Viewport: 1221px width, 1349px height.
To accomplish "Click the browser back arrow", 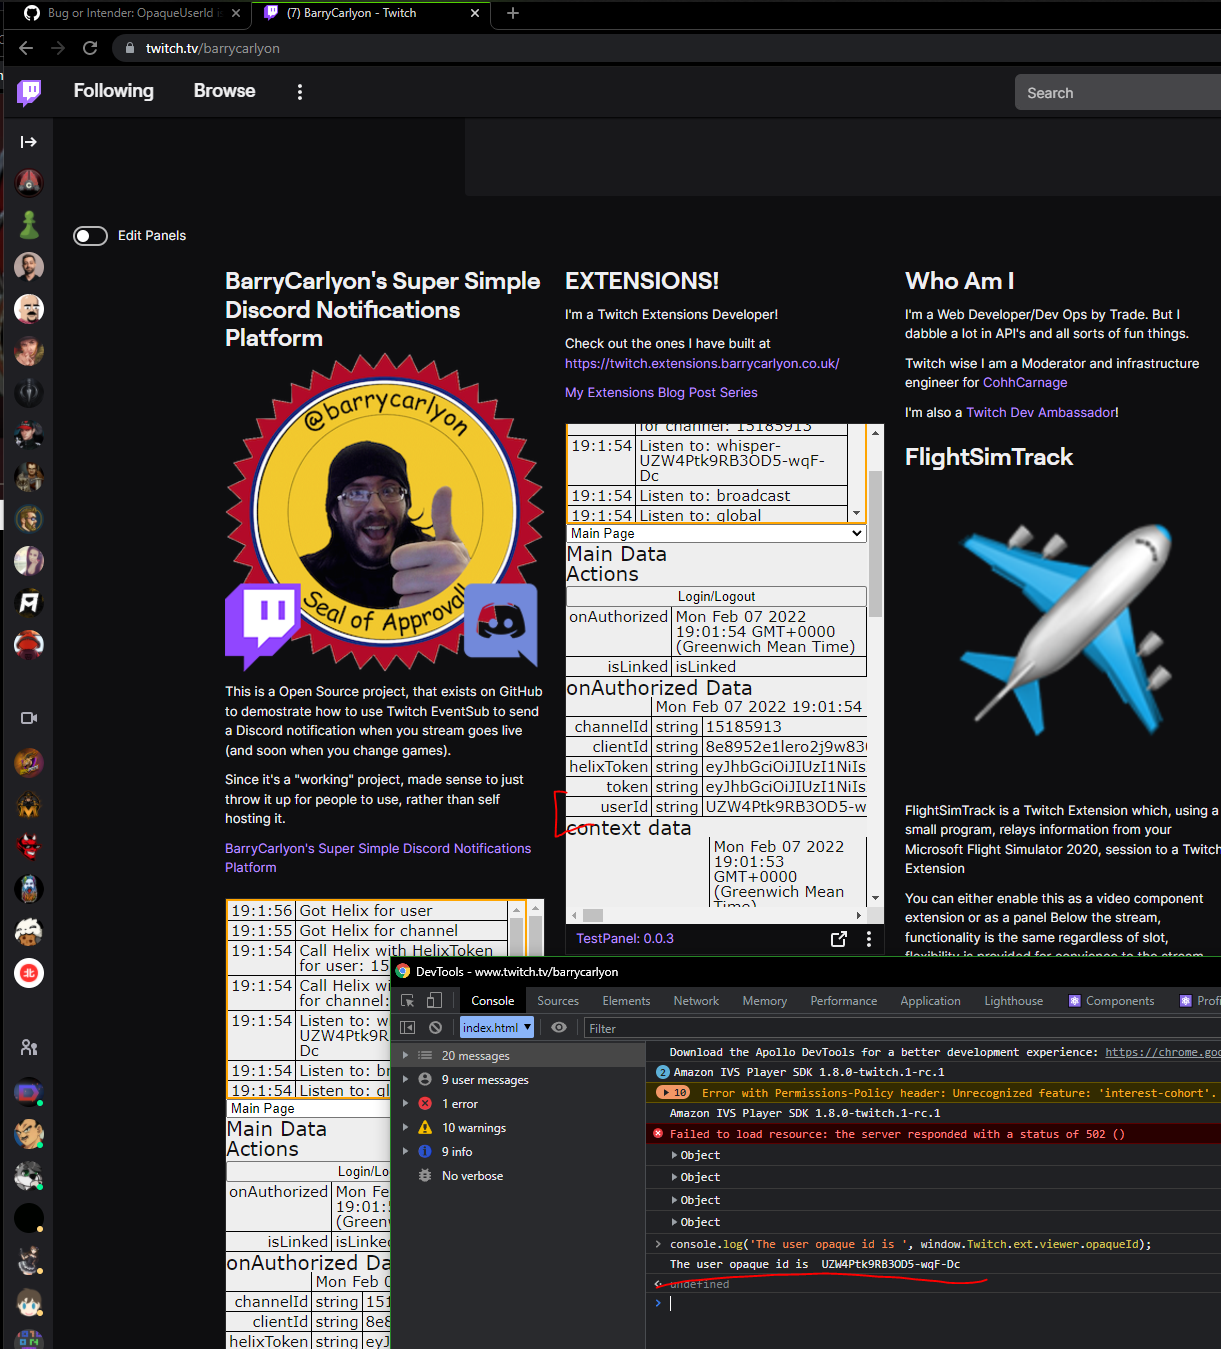I will coord(26,48).
